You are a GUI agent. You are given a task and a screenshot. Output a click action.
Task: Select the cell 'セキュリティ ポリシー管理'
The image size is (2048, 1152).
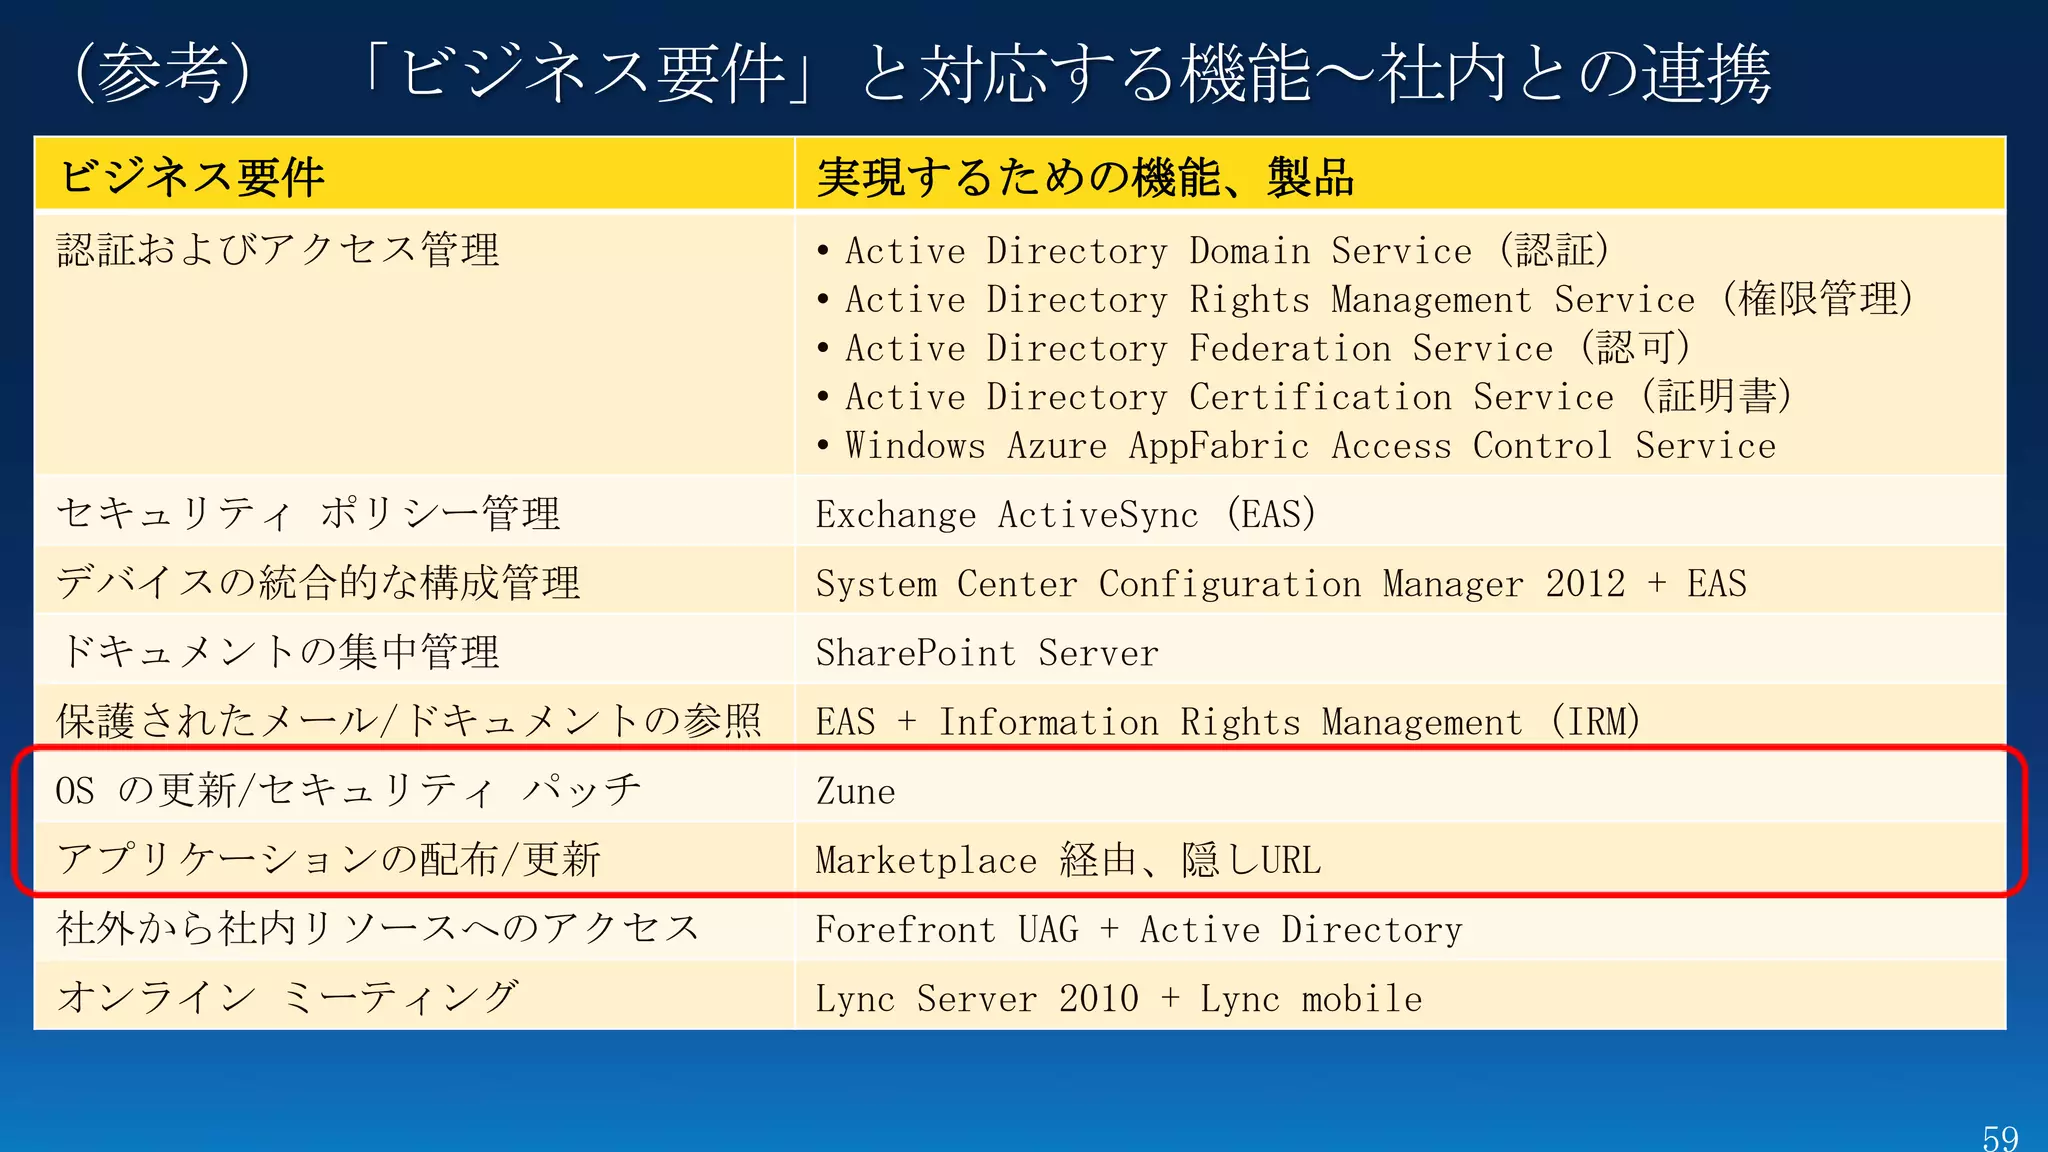(415, 512)
